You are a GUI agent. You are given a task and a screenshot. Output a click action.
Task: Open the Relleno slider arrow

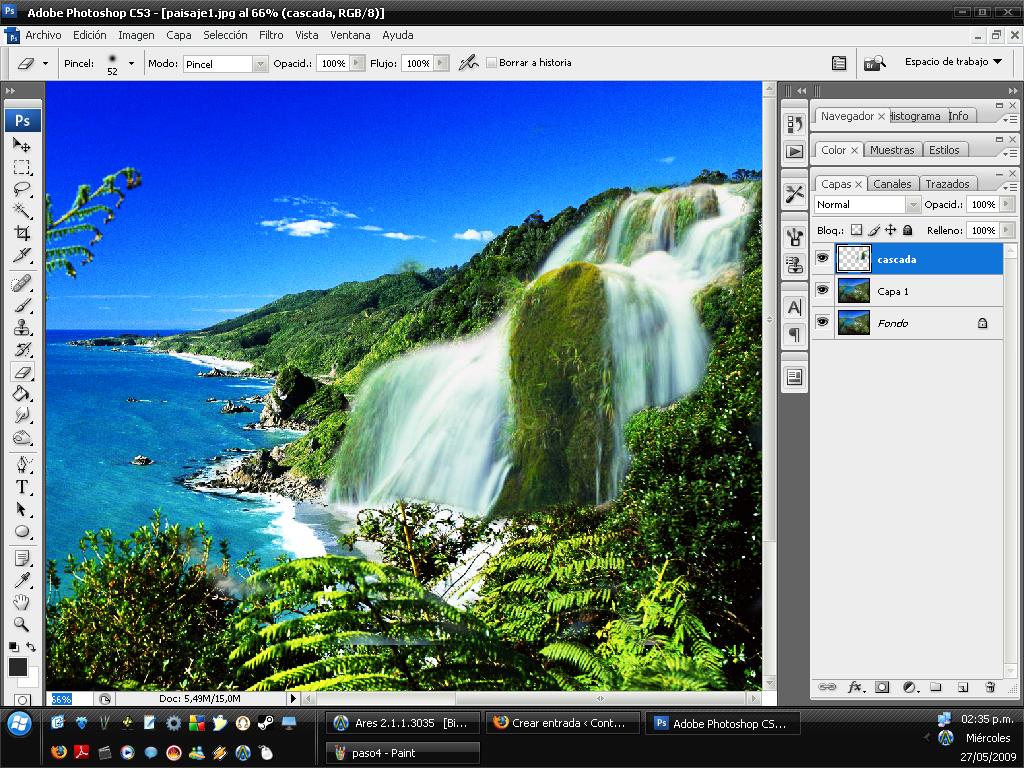(x=1006, y=230)
